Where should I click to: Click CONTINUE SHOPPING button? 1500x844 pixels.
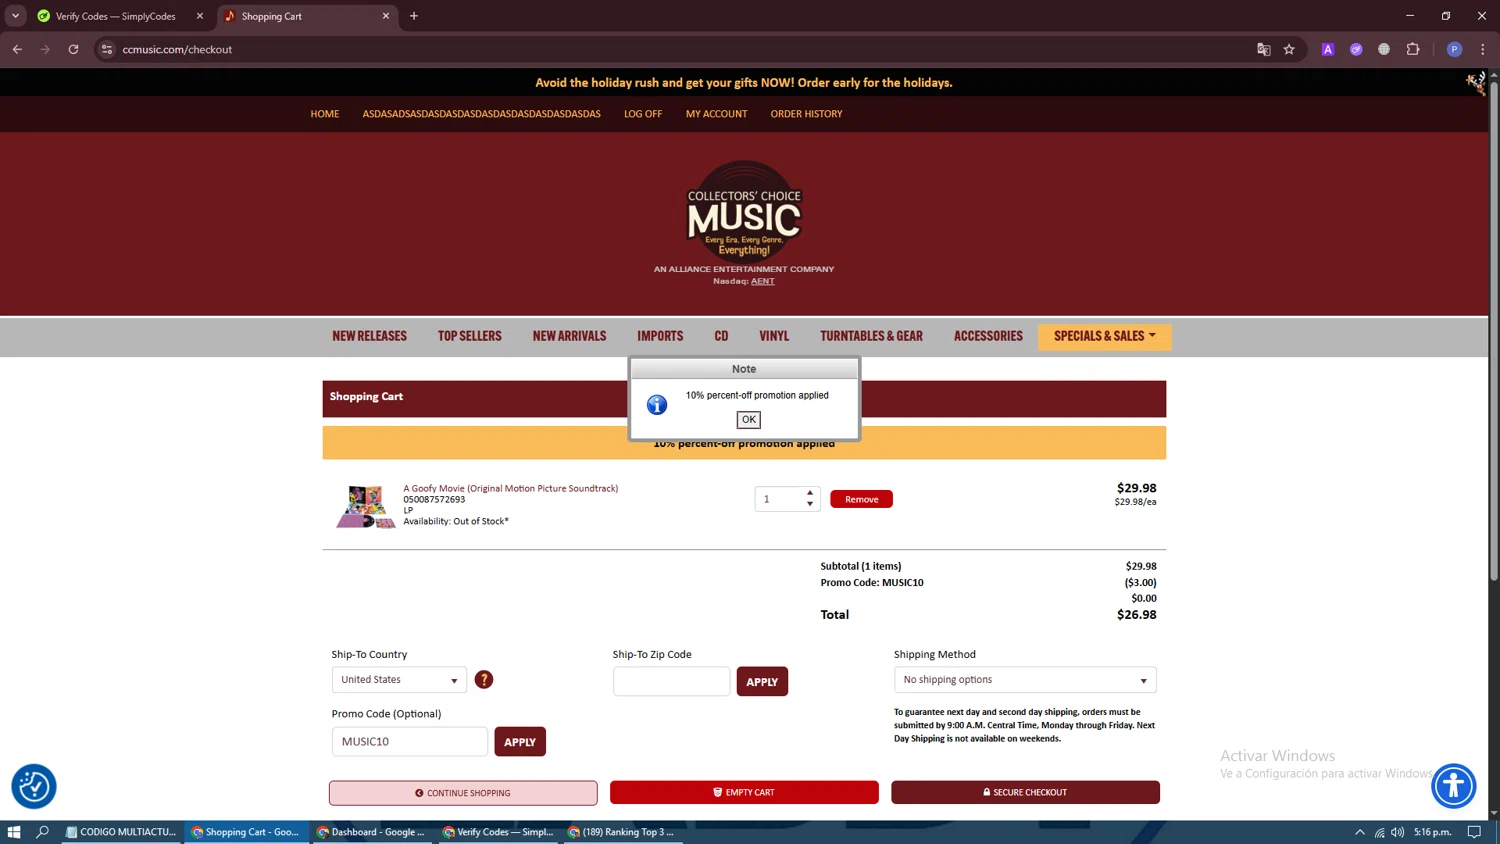pos(463,793)
